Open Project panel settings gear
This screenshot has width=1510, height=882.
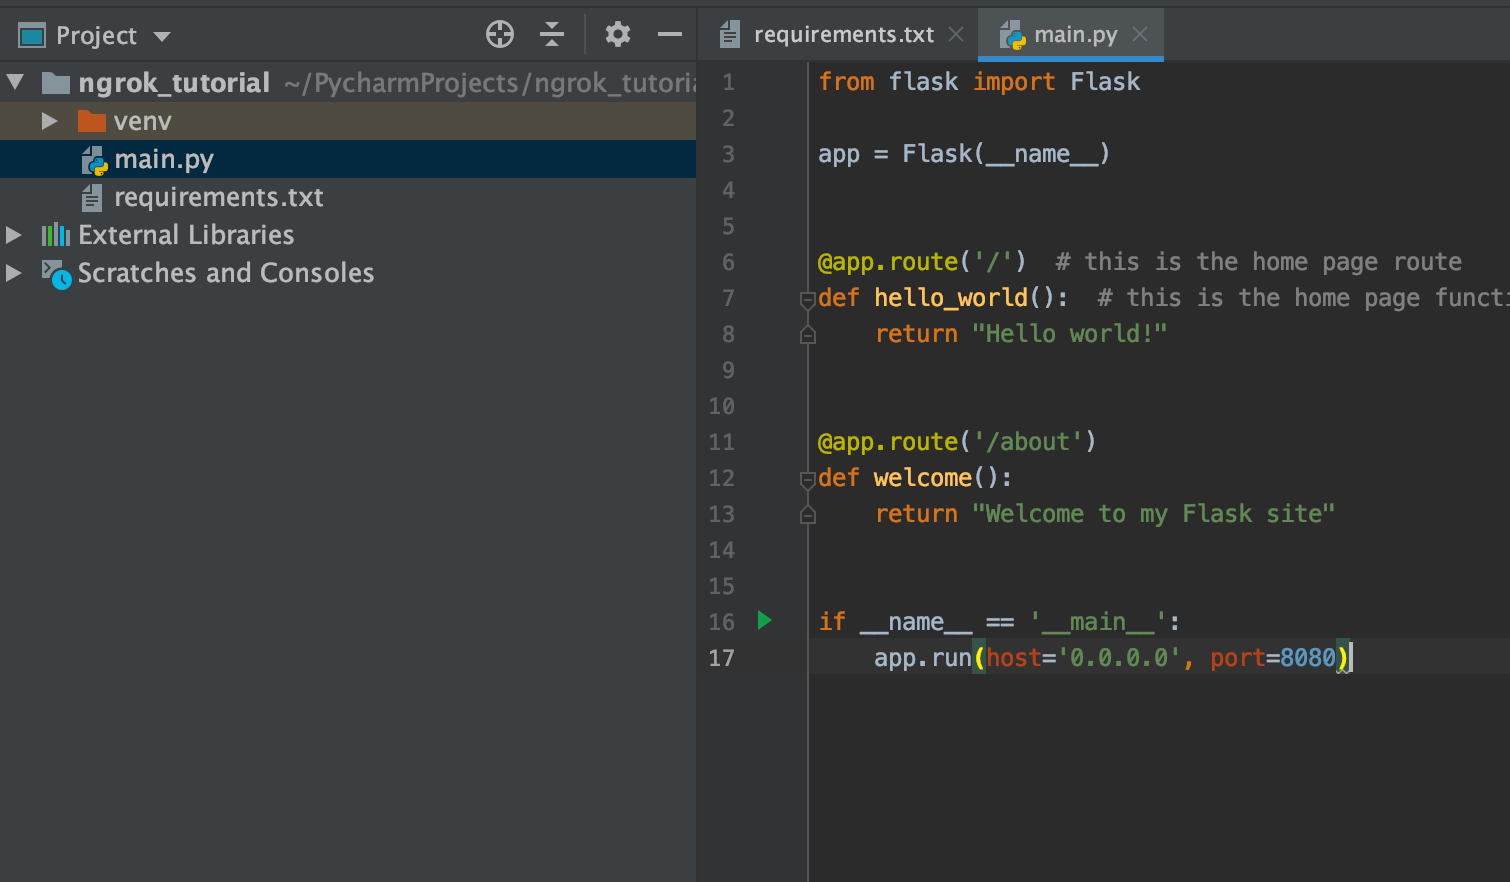click(x=618, y=35)
